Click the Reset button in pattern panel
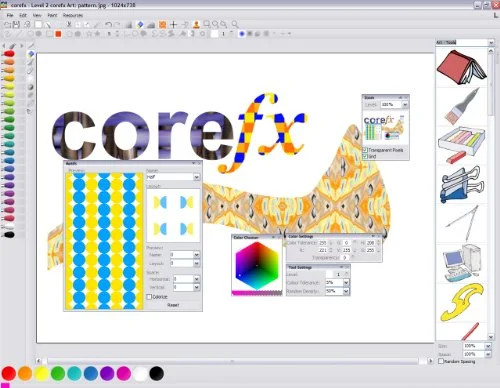The image size is (500, 388). 173,305
